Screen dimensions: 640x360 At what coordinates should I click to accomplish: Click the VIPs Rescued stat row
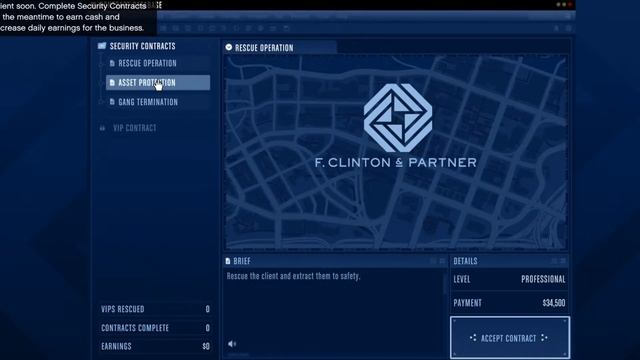(155, 309)
